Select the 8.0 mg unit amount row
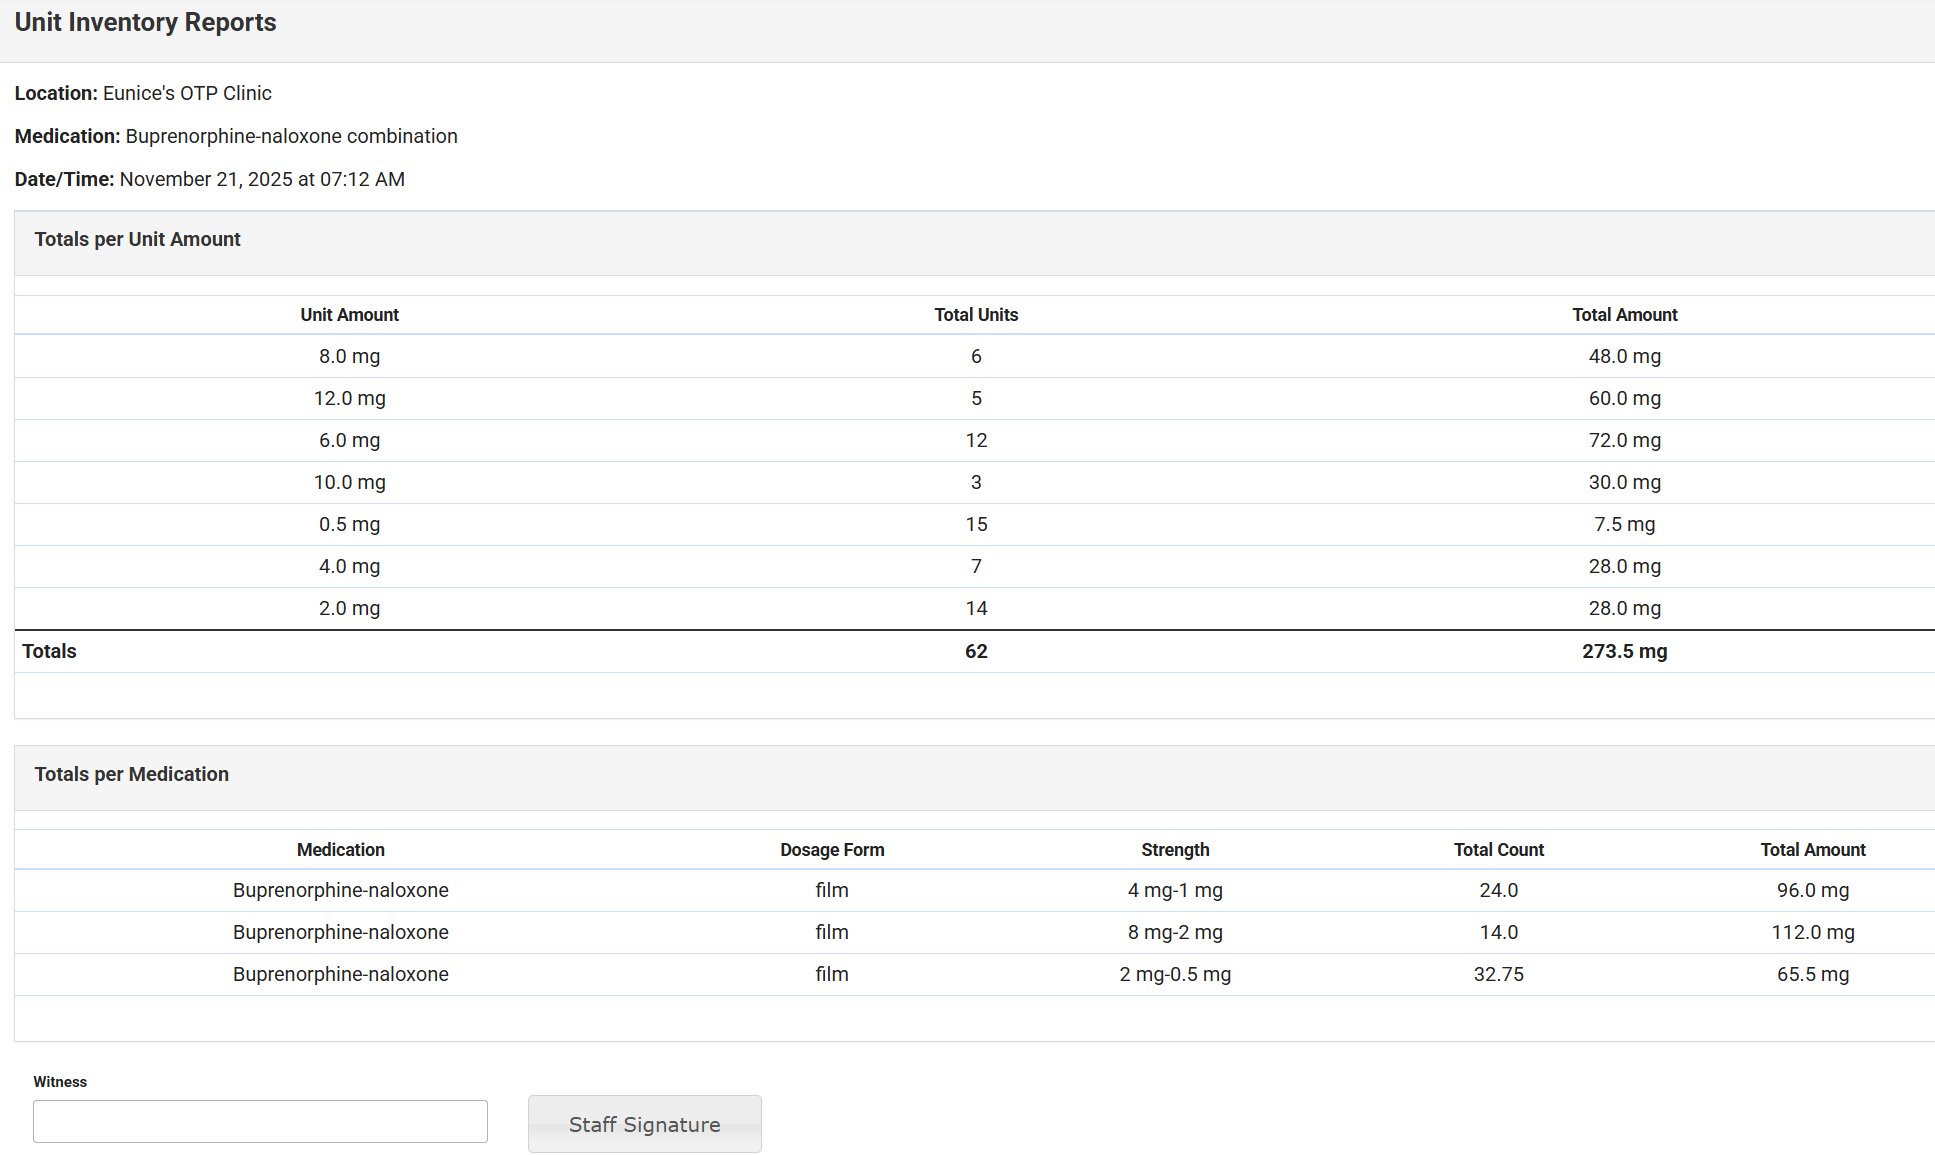1935x1155 pixels. (x=349, y=357)
